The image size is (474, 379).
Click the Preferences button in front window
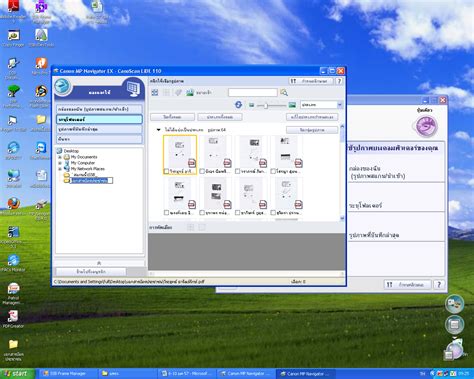point(311,81)
